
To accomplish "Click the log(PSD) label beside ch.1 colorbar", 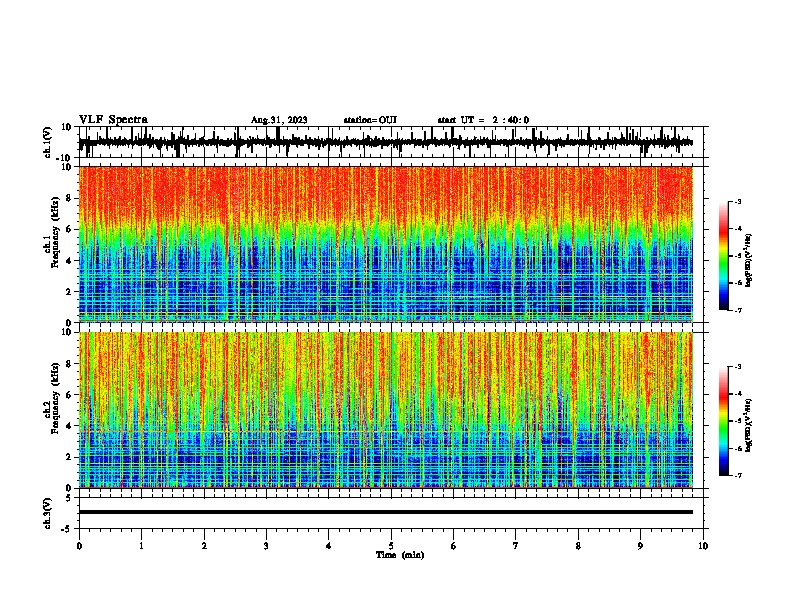I will pyautogui.click(x=748, y=260).
